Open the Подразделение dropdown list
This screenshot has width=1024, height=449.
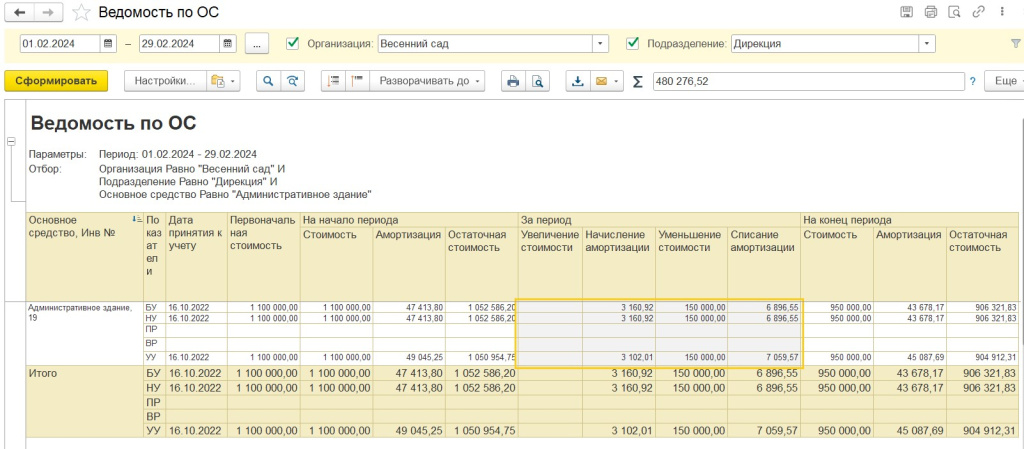pyautogui.click(x=927, y=44)
